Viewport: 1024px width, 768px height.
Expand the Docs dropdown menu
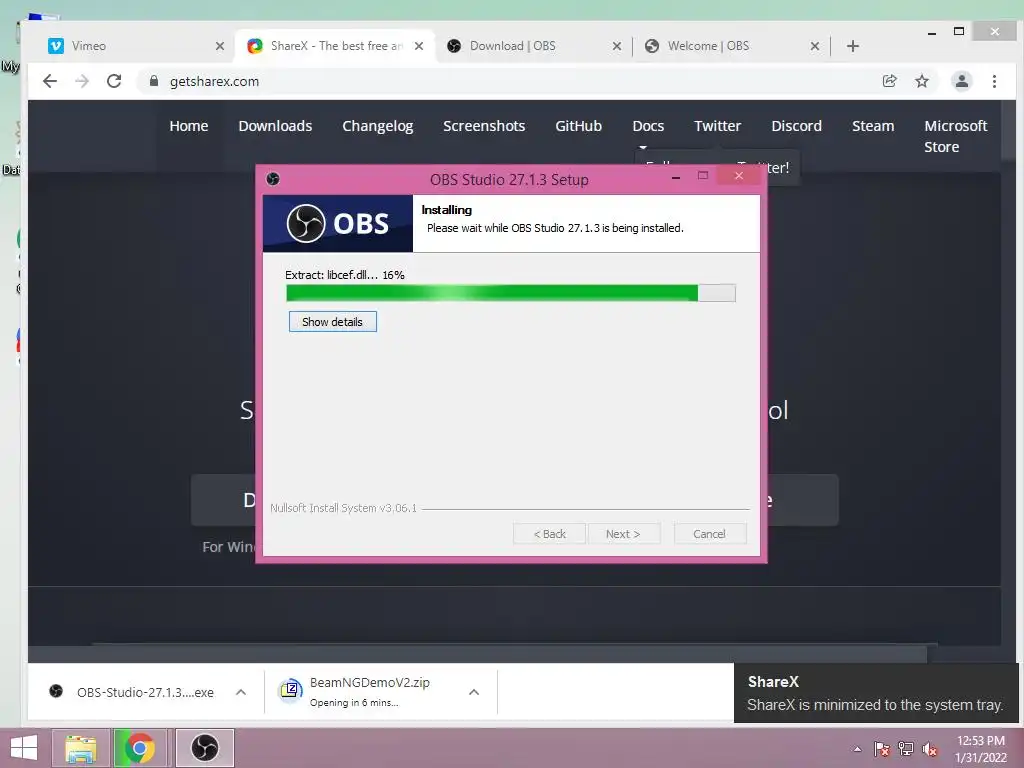[648, 127]
